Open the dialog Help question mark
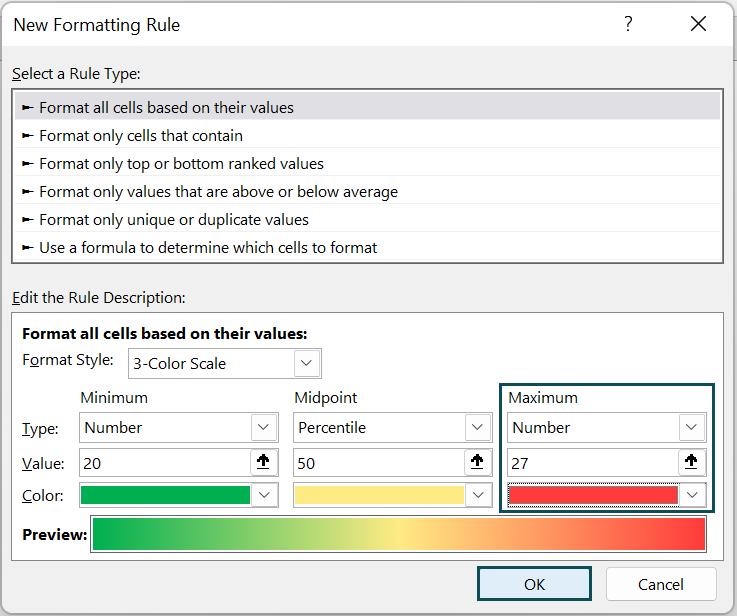Viewport: 737px width, 616px height. pyautogui.click(x=628, y=23)
